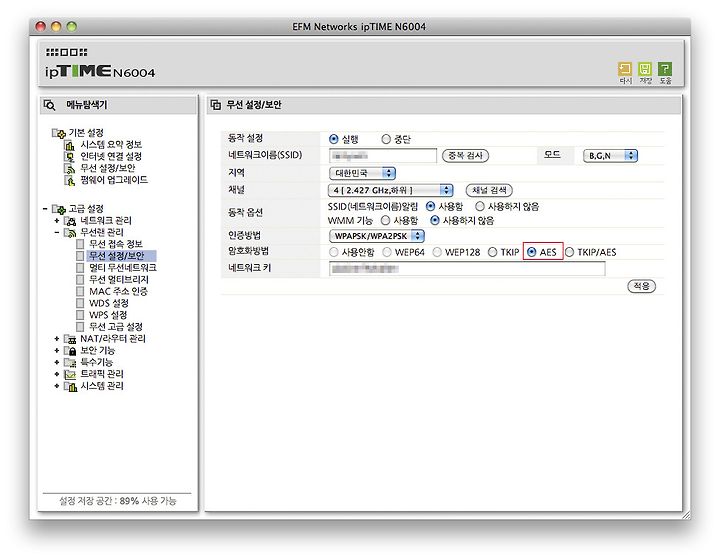The image size is (720, 560).
Task: Click the 시스템 관리 folder icon
Action: [70, 386]
